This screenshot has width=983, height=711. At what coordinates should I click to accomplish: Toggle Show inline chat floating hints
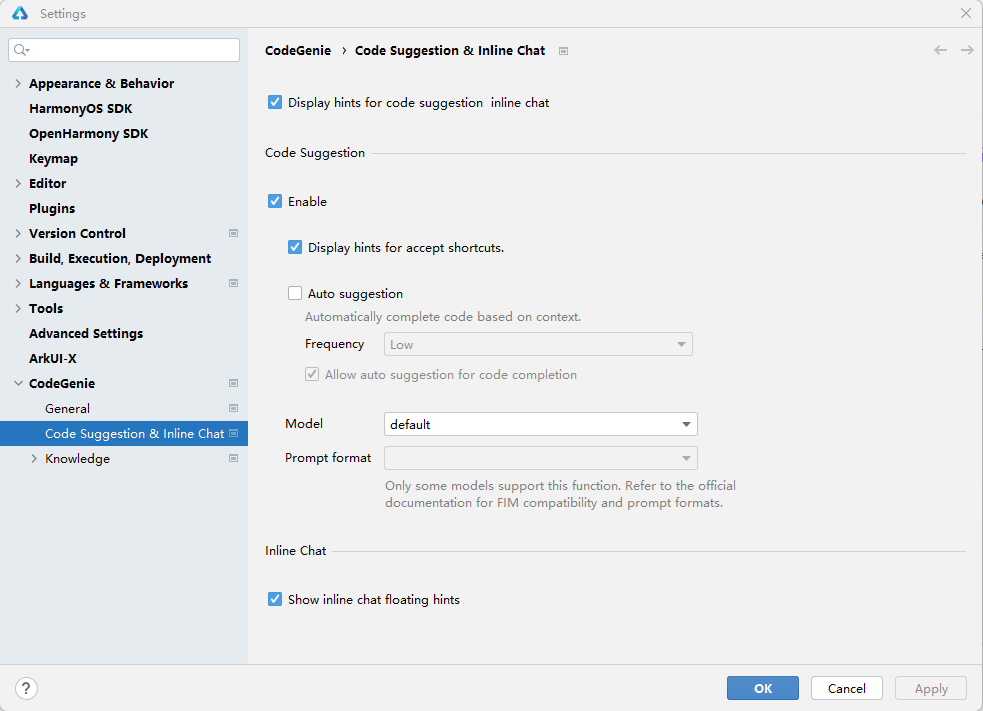(x=275, y=600)
